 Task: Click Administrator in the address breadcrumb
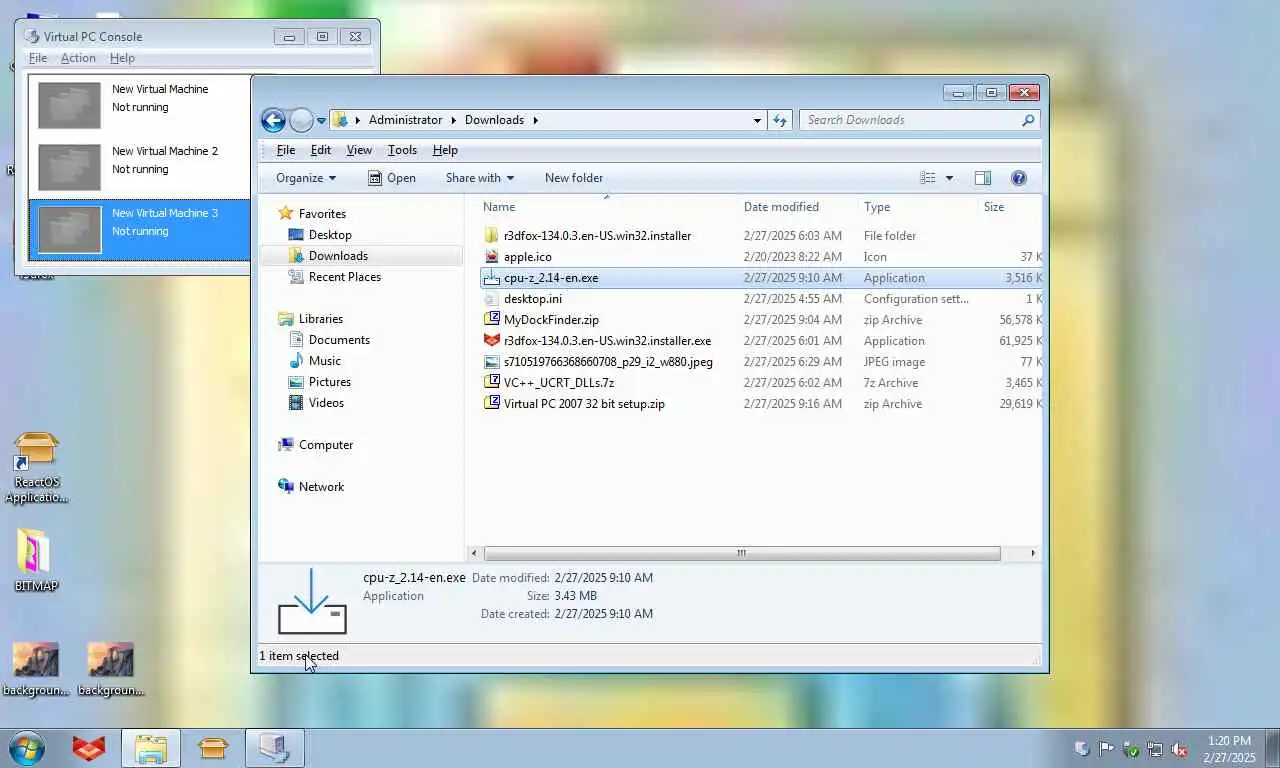[405, 120]
